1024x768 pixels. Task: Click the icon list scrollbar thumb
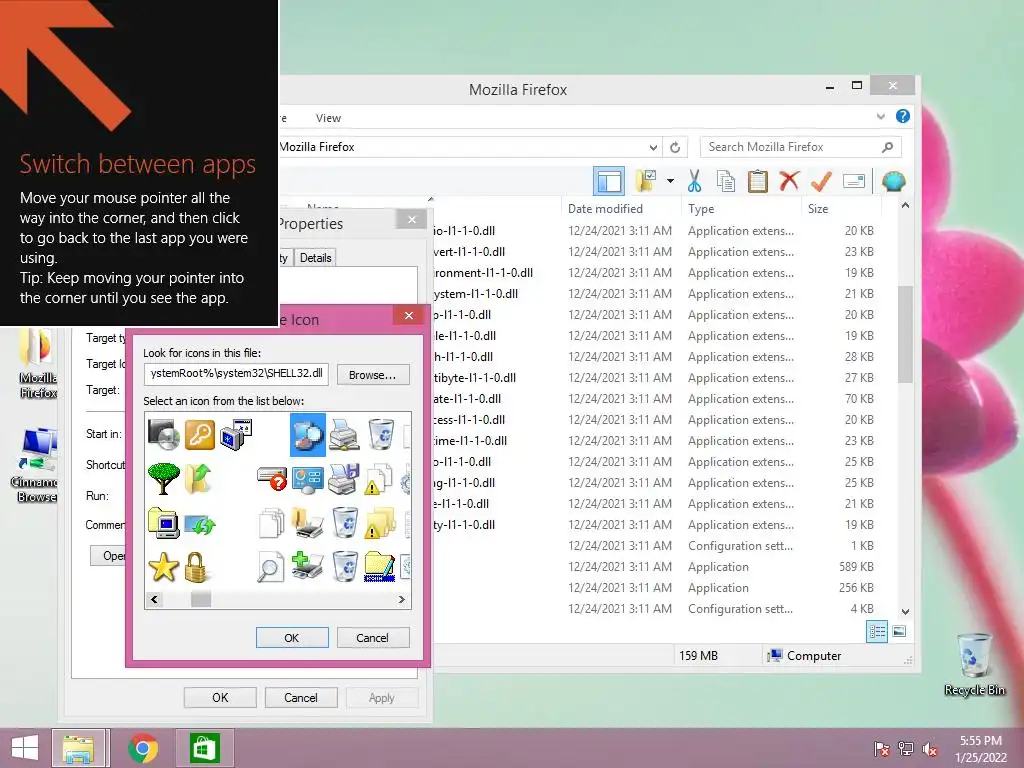point(200,599)
